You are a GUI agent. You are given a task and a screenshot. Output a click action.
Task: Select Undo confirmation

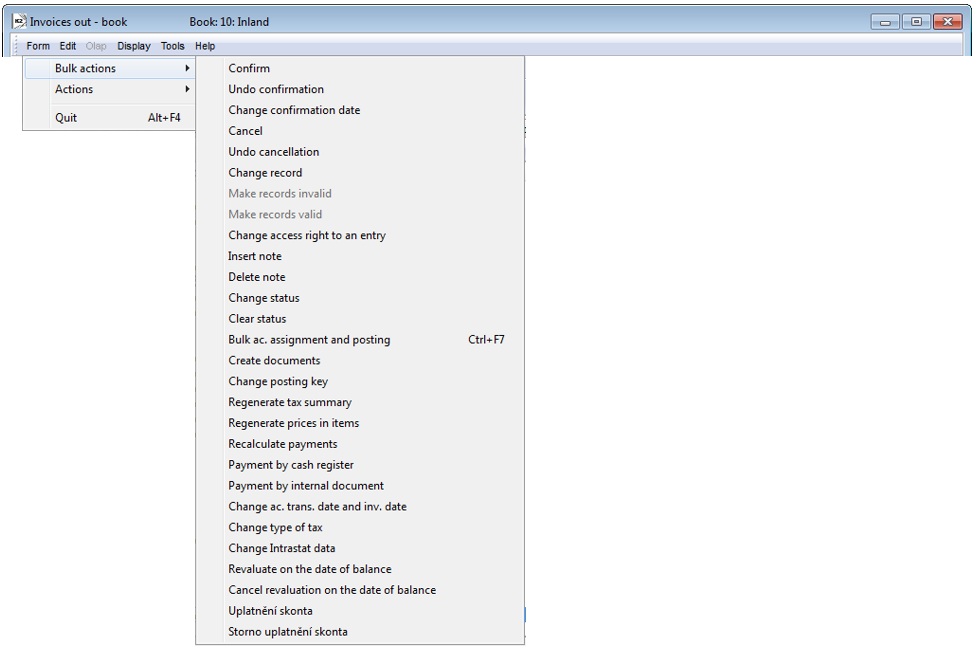(x=360, y=89)
